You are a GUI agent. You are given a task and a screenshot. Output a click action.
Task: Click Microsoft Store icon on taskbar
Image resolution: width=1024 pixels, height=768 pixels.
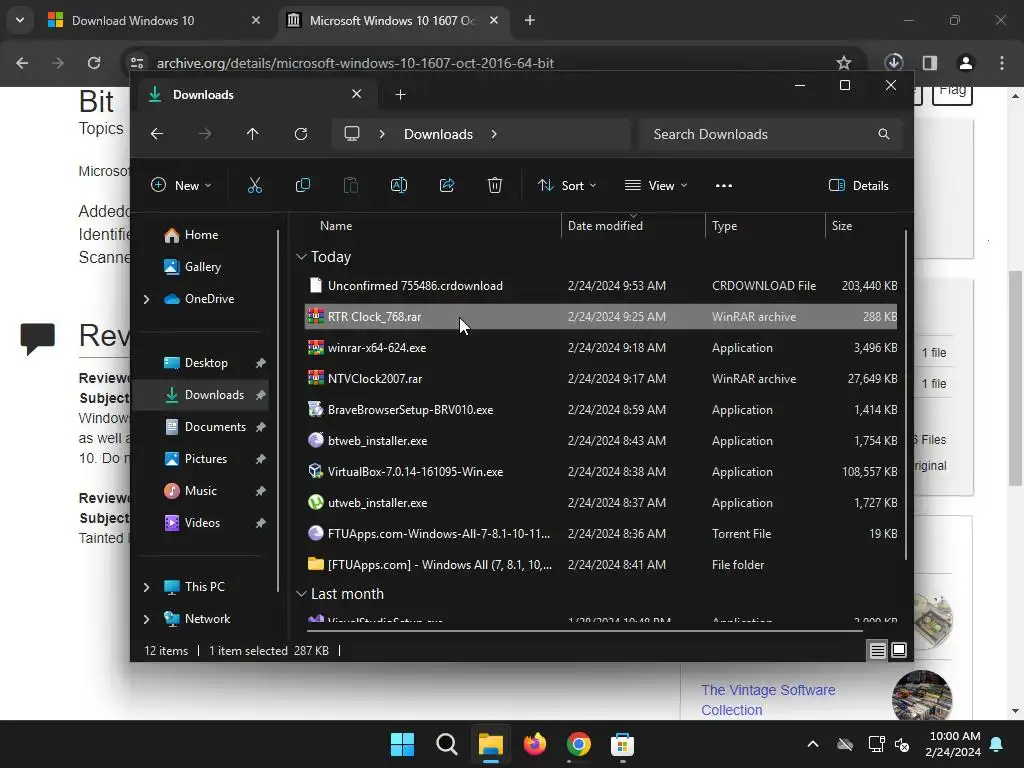(622, 744)
